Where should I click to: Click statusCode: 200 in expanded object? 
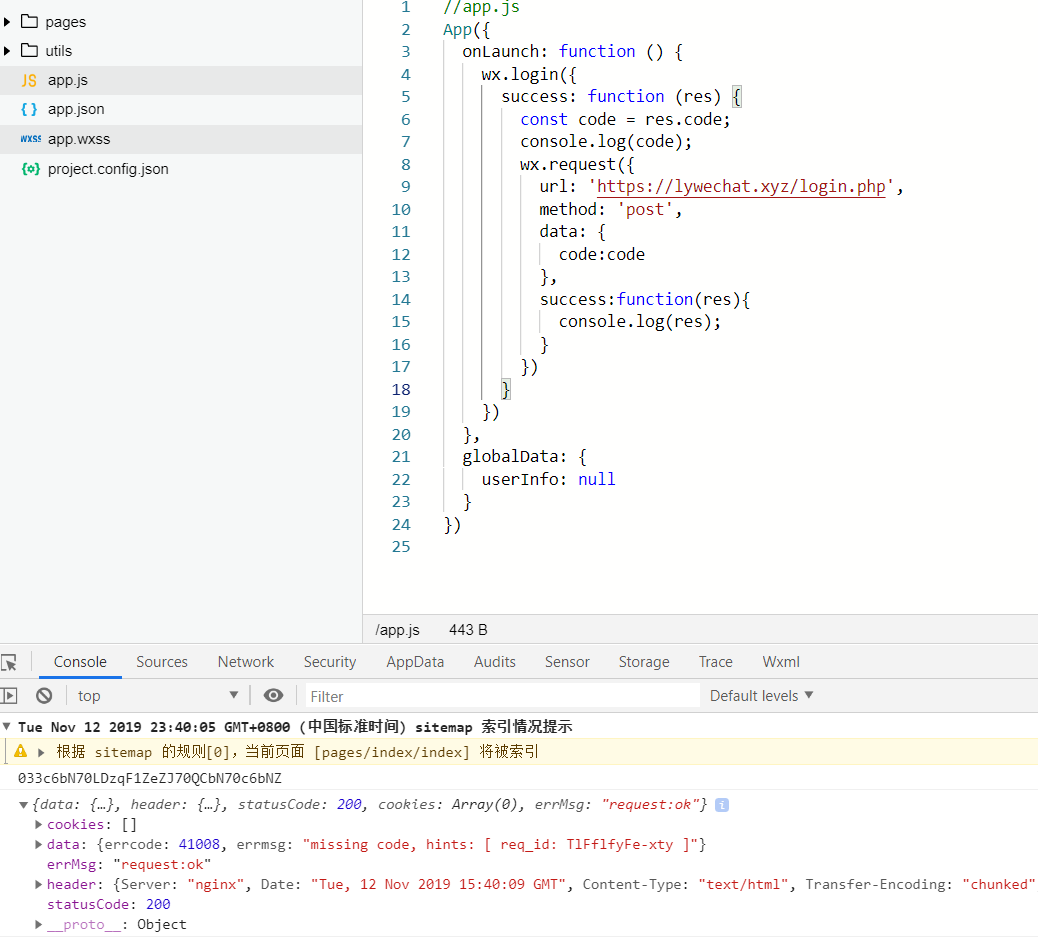pos(109,905)
